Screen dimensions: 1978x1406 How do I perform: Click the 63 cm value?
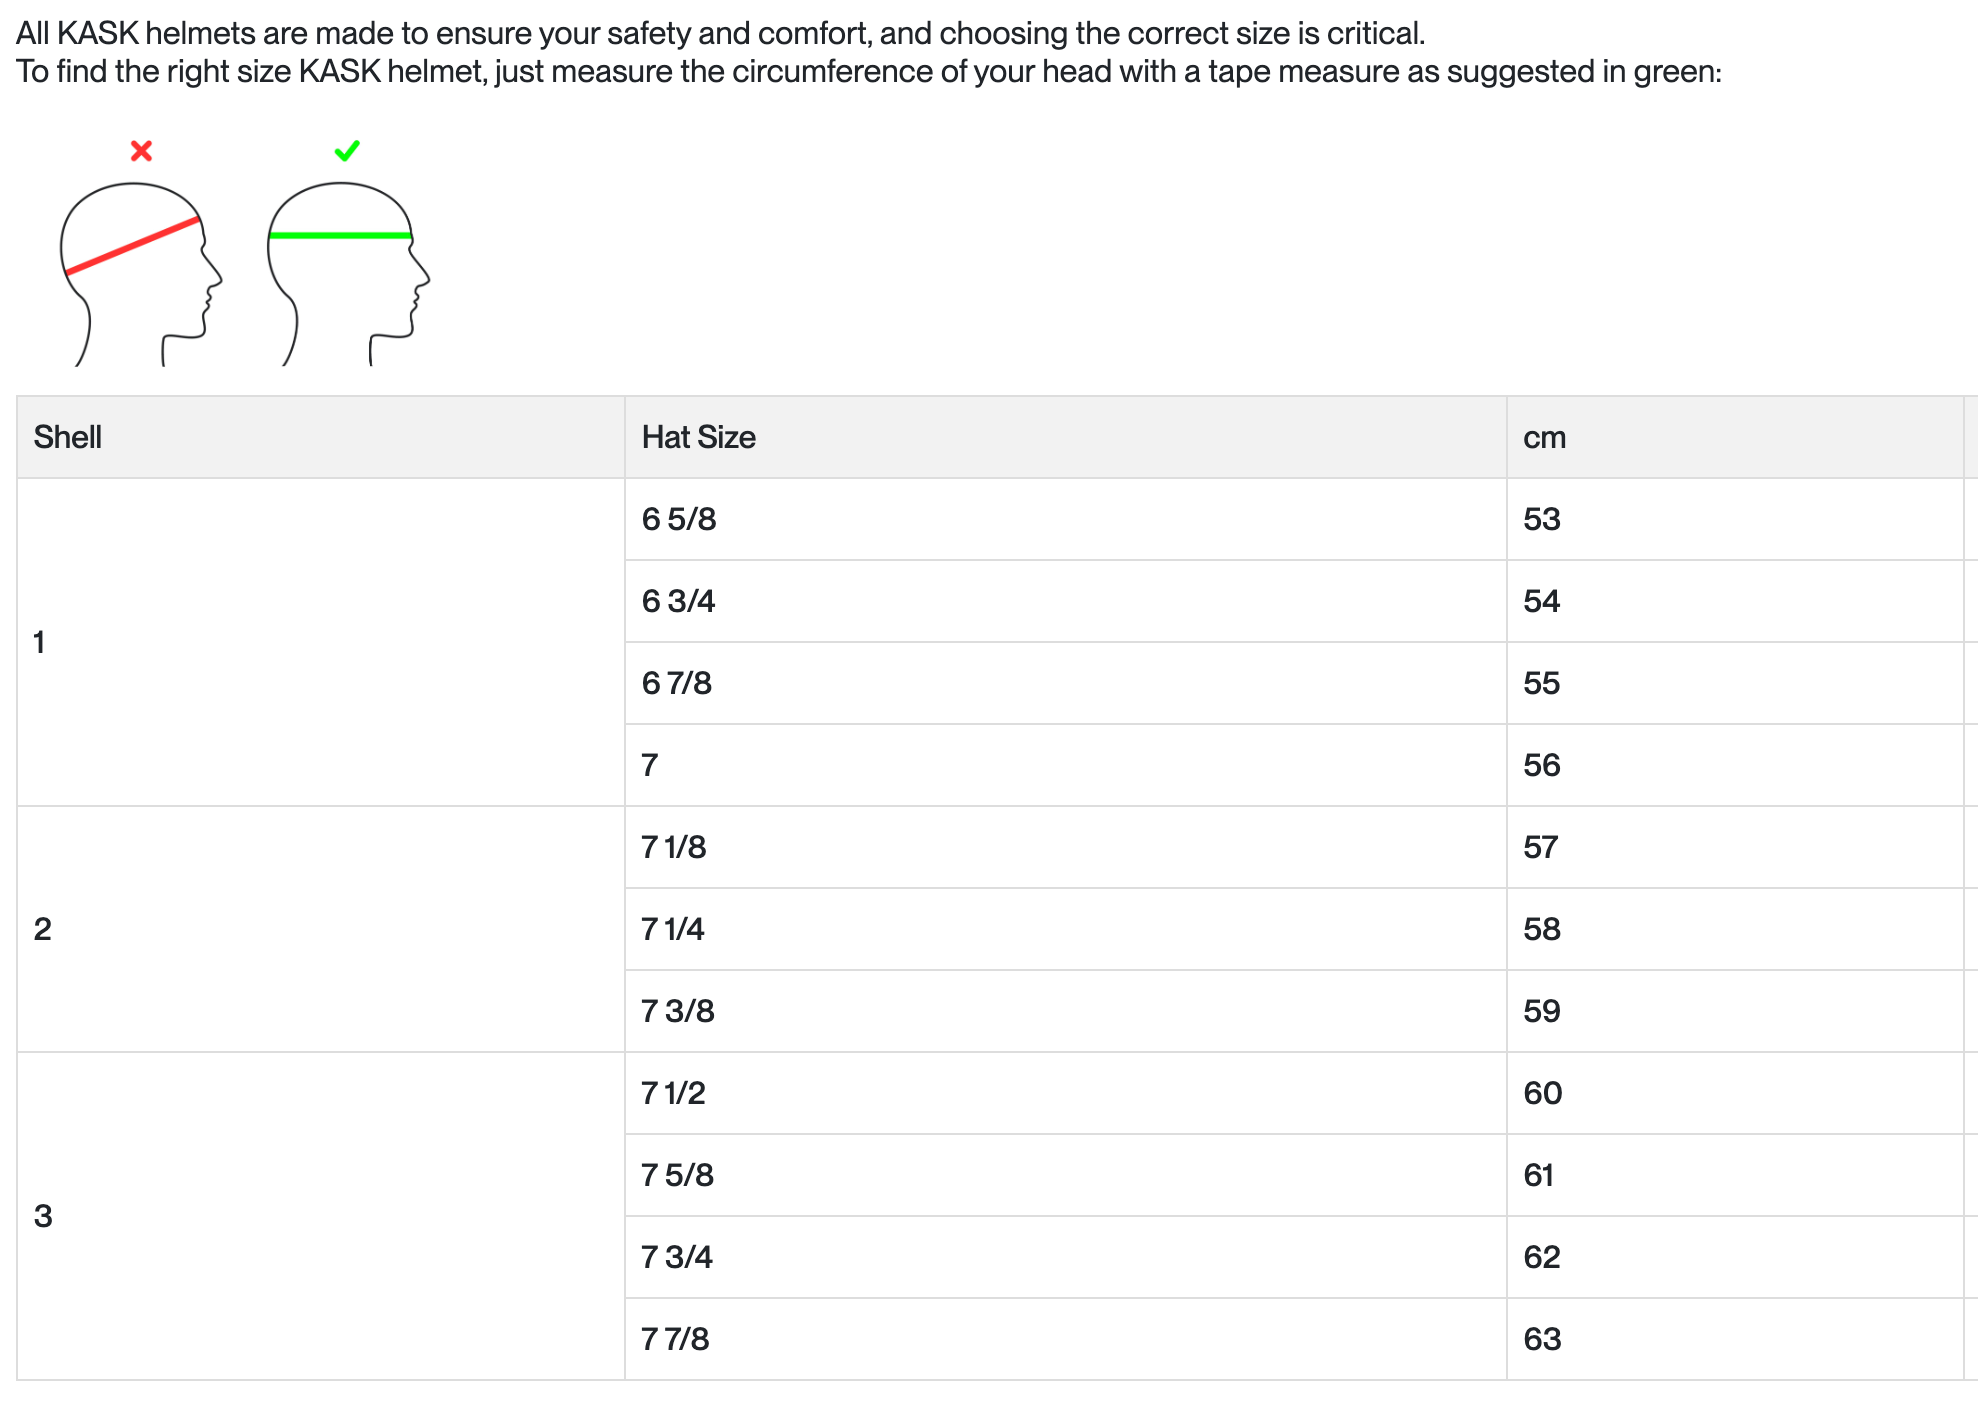click(1542, 1339)
